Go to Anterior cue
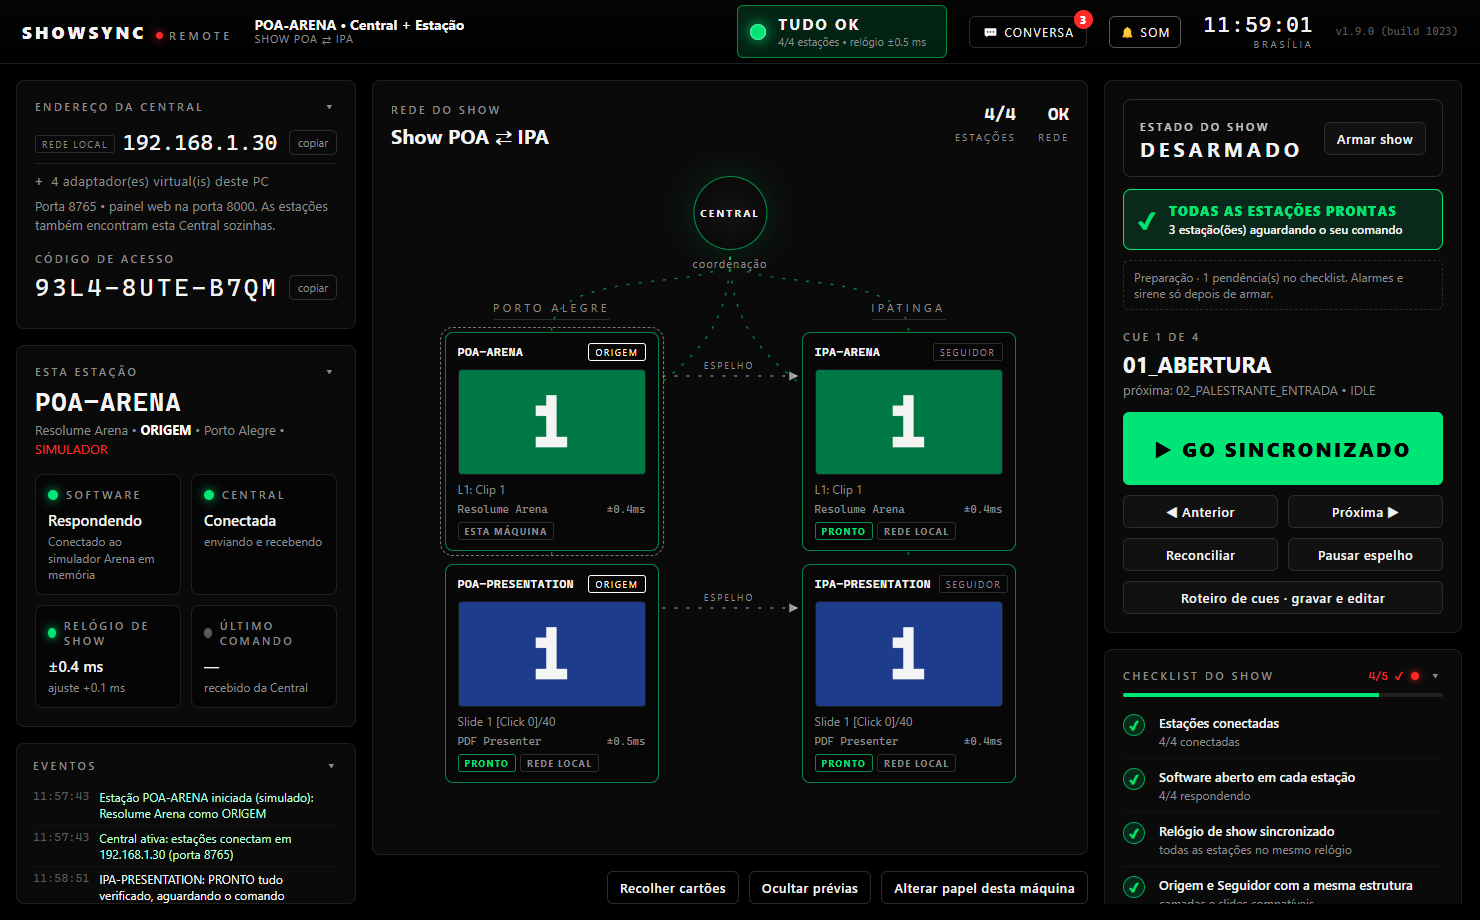 point(1200,512)
